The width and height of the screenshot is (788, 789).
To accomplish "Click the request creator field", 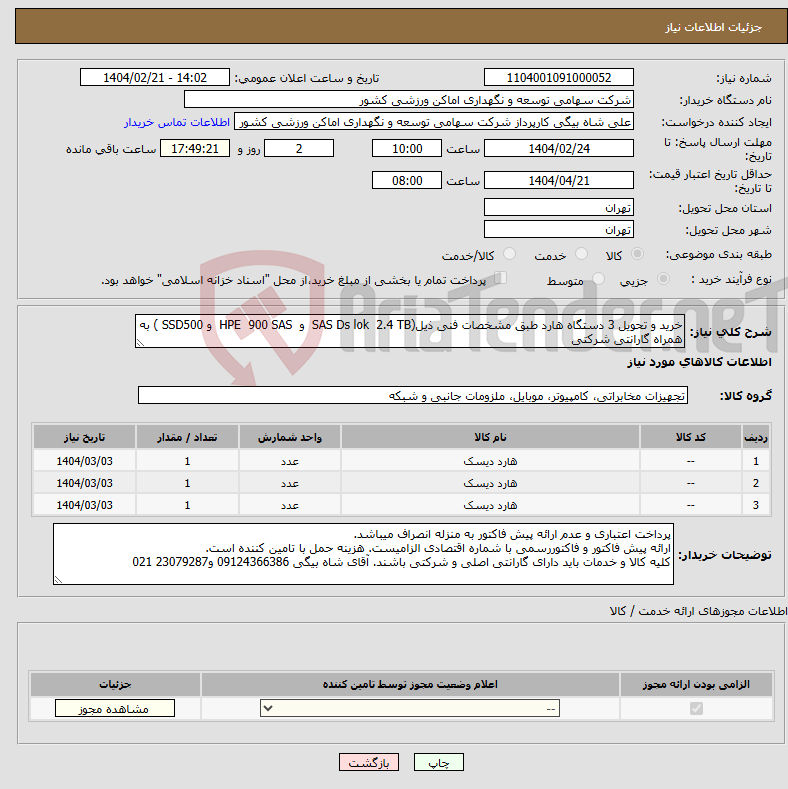I will 434,122.
